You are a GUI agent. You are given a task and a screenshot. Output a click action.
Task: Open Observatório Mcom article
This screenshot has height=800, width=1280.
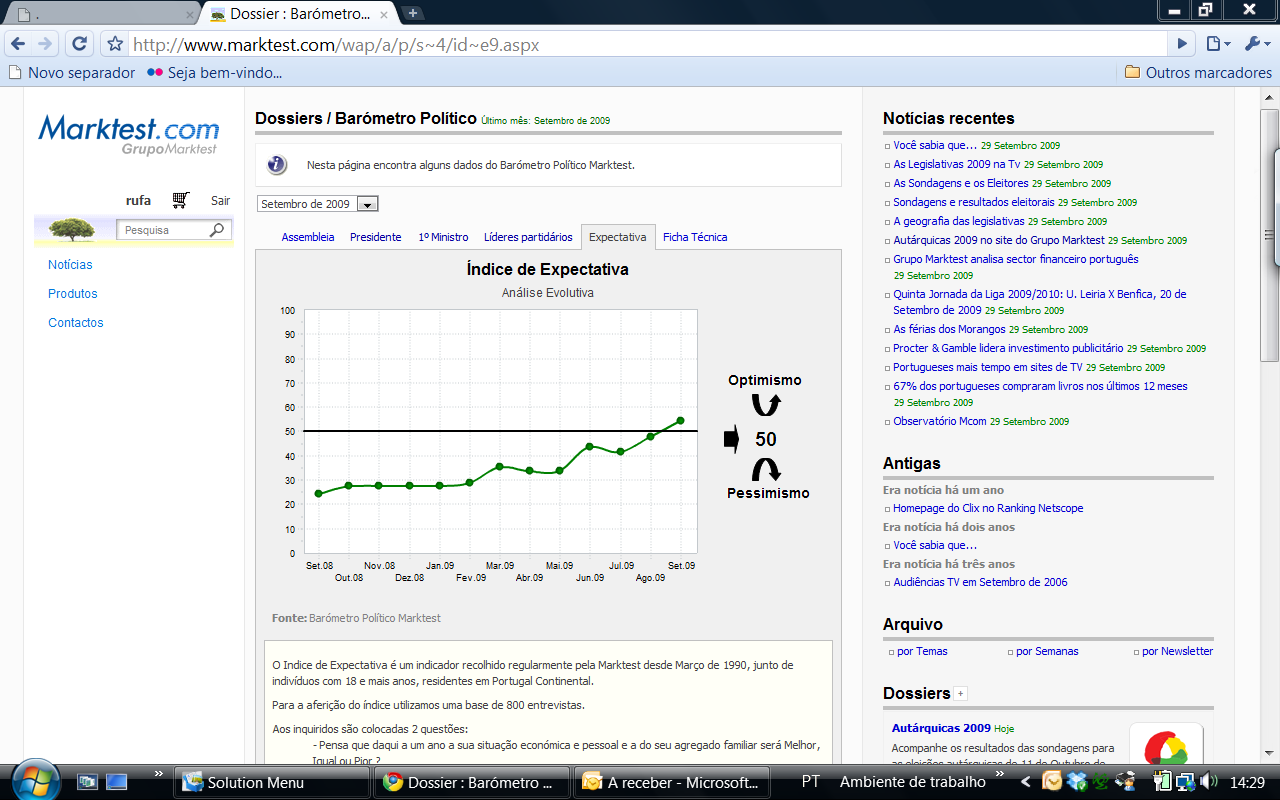pyautogui.click(x=940, y=421)
